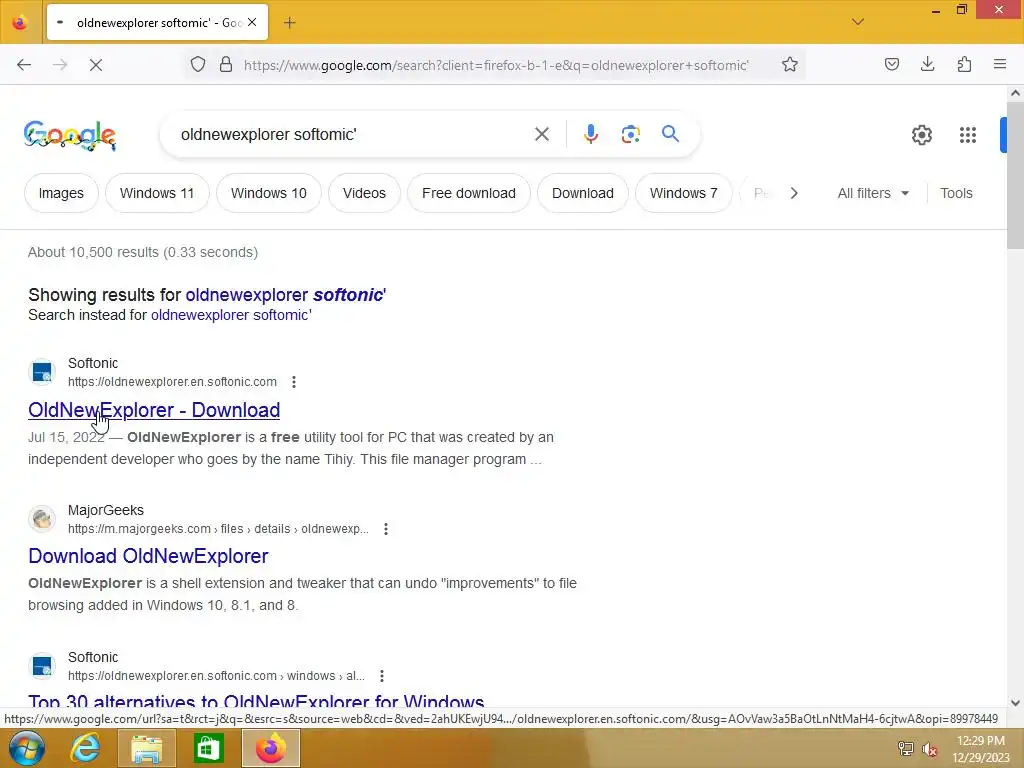Click the MajorGeeks site favicon
This screenshot has width=1024, height=768.
42,519
